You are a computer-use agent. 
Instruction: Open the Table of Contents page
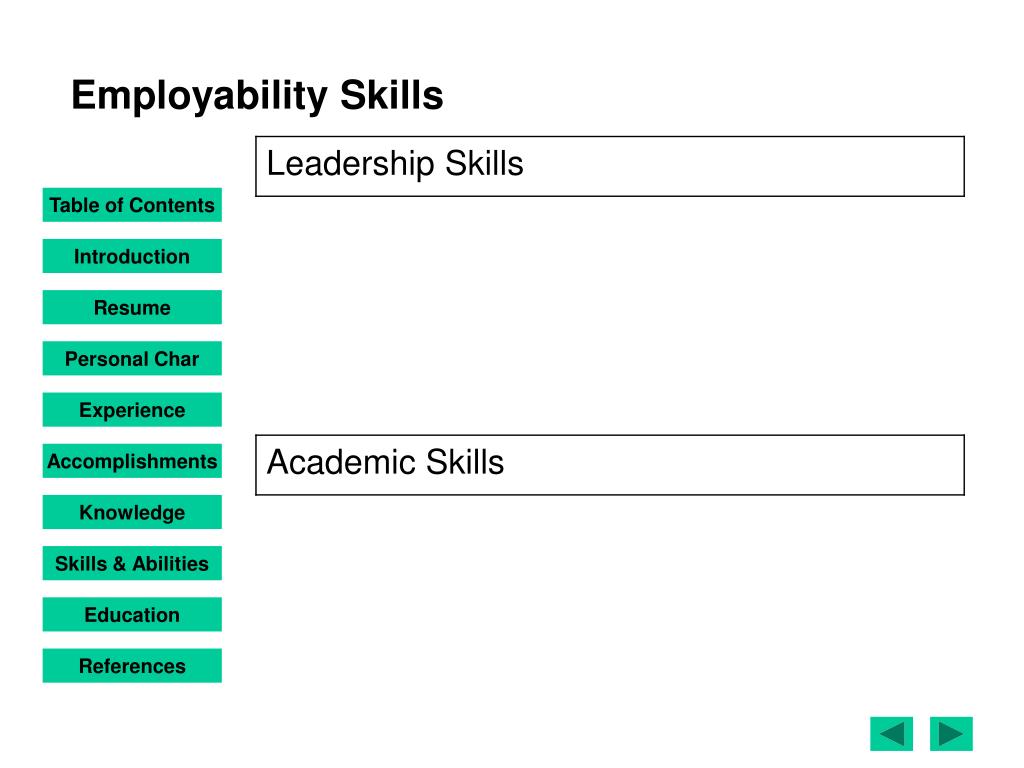pyautogui.click(x=132, y=205)
